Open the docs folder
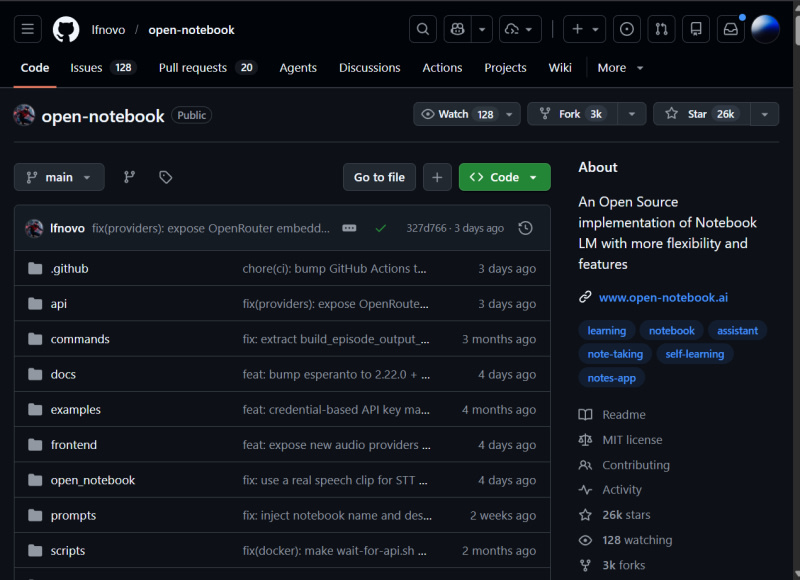 [63, 374]
